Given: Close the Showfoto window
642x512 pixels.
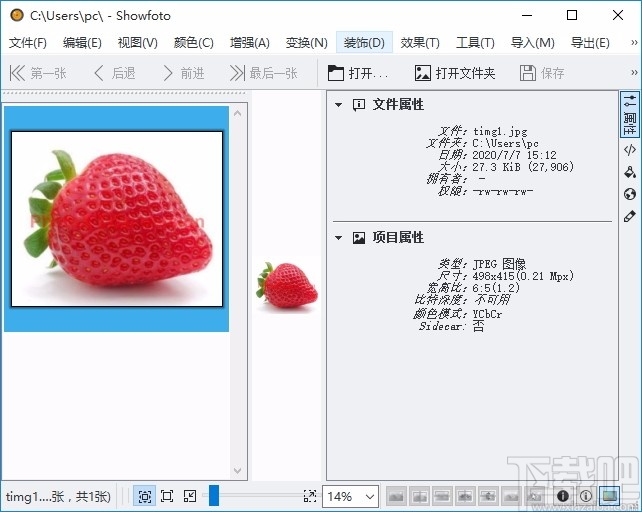Looking at the screenshot, I should 618,16.
